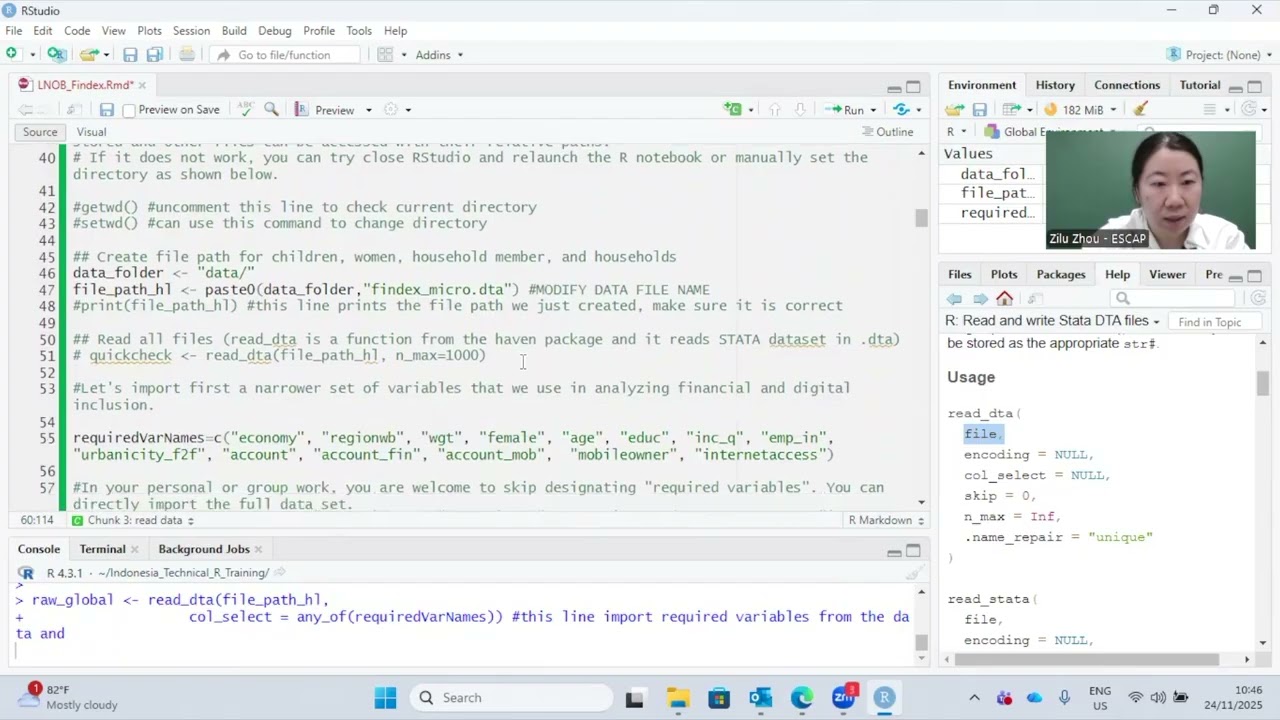The width and height of the screenshot is (1280, 720).
Task: Go back in Help history
Action: [955, 298]
